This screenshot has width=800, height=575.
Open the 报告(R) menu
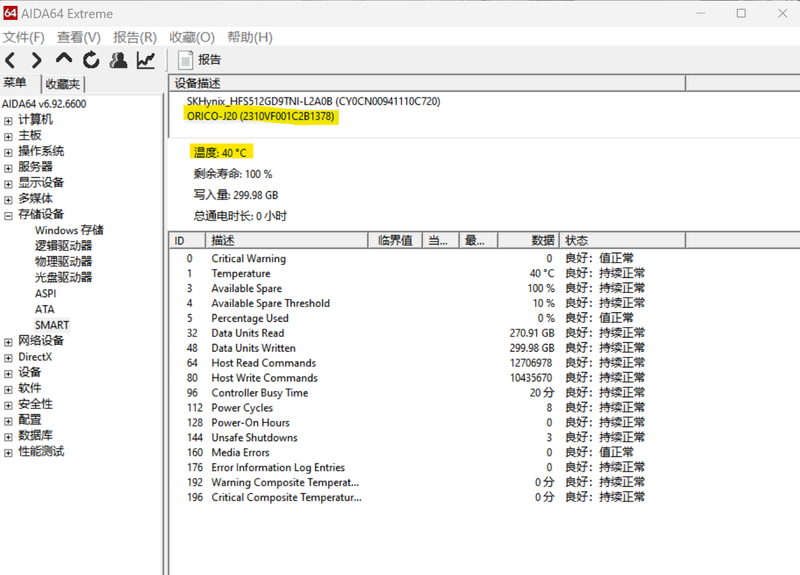point(135,37)
